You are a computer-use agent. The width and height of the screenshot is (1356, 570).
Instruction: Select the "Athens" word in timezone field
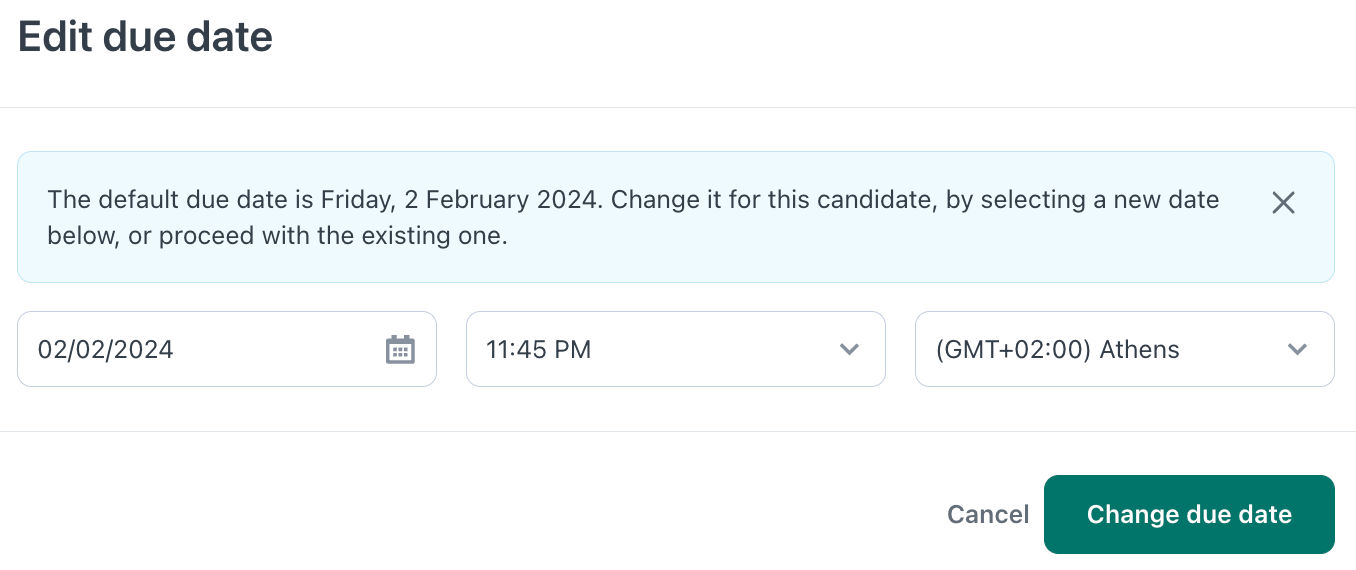(x=1139, y=349)
